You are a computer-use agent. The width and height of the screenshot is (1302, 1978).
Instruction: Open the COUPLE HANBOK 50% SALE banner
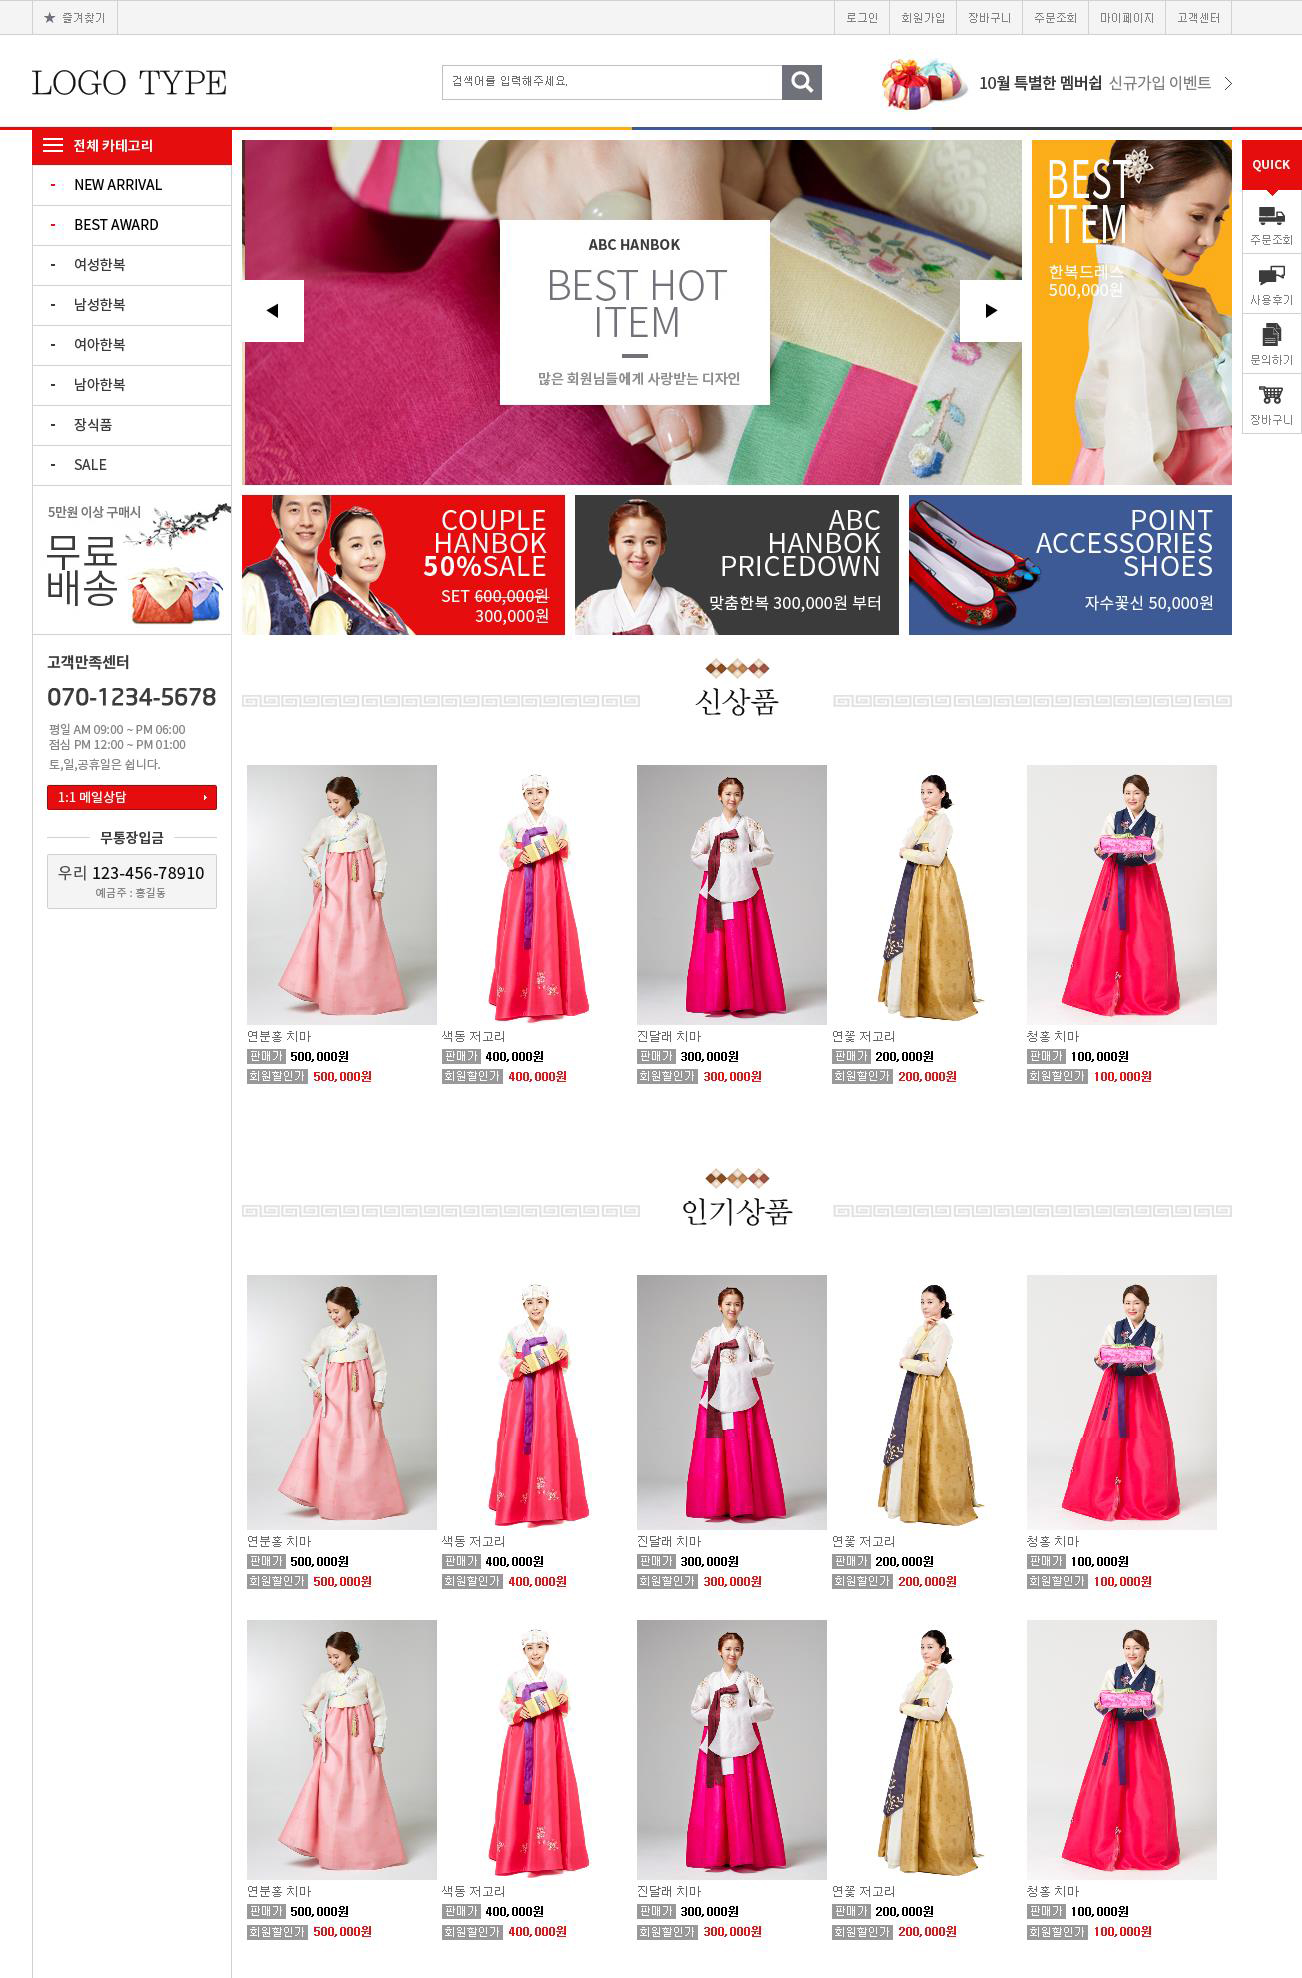click(x=403, y=565)
